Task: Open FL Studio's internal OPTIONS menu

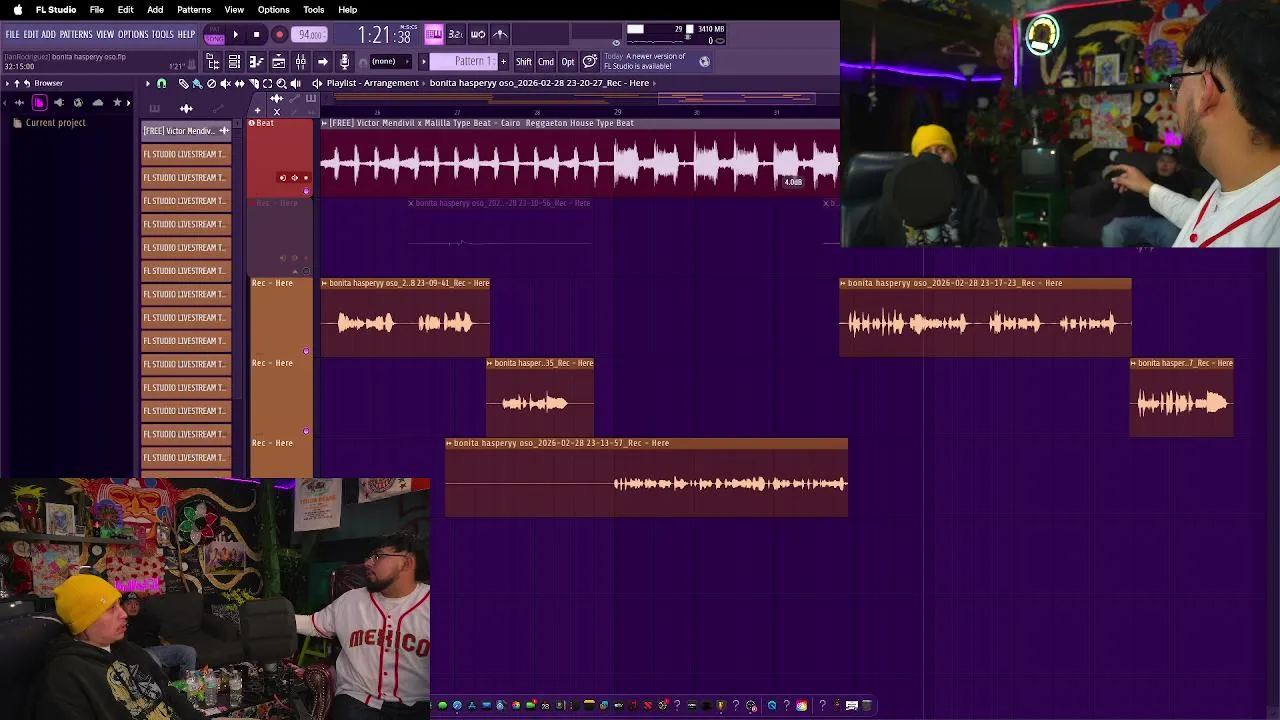Action: (133, 34)
